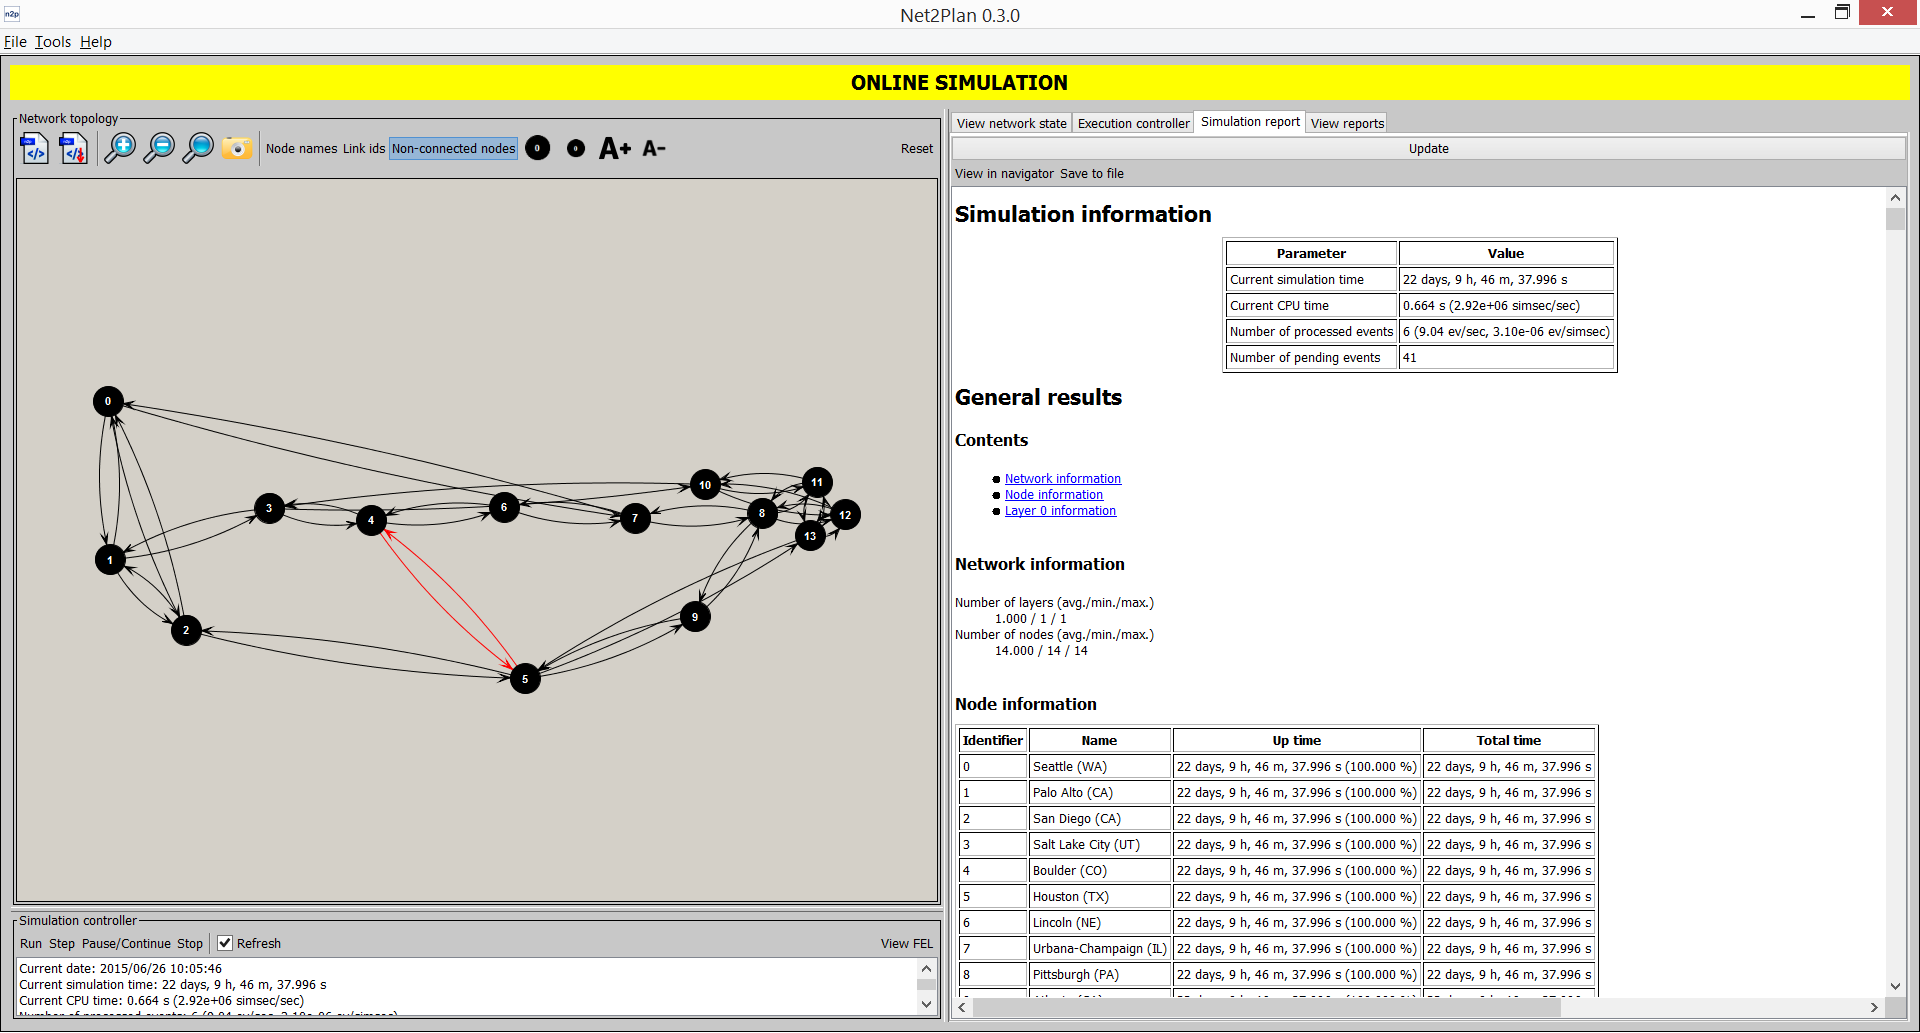Decrease font size with A- icon
The height and width of the screenshot is (1033, 1920).
click(x=654, y=149)
